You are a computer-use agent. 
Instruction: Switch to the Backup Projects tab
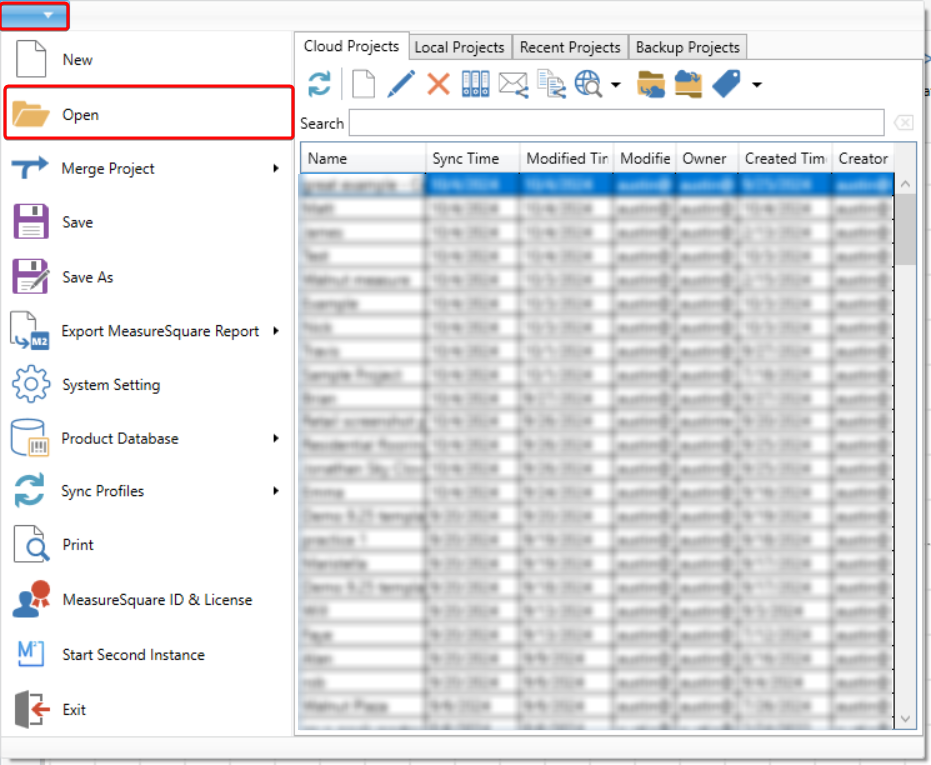(688, 48)
